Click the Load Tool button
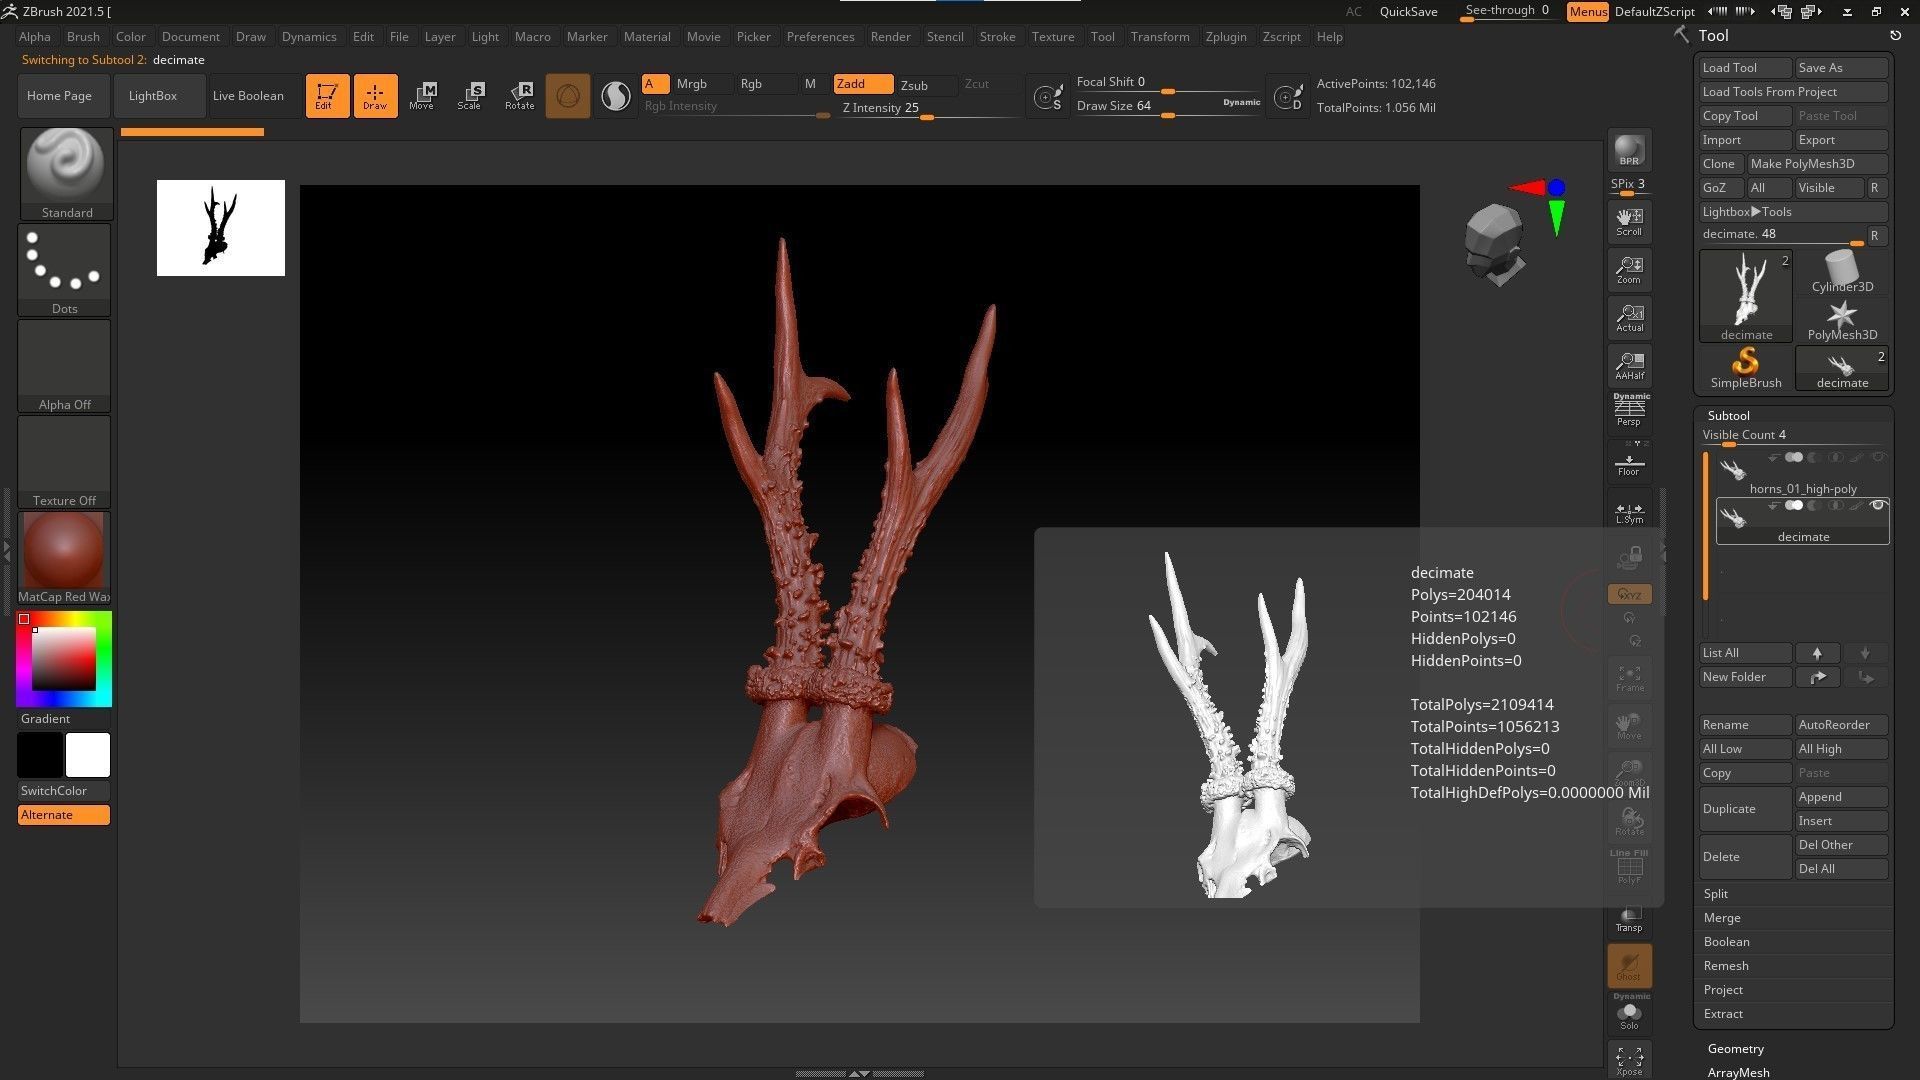The height and width of the screenshot is (1080, 1920). [x=1745, y=68]
